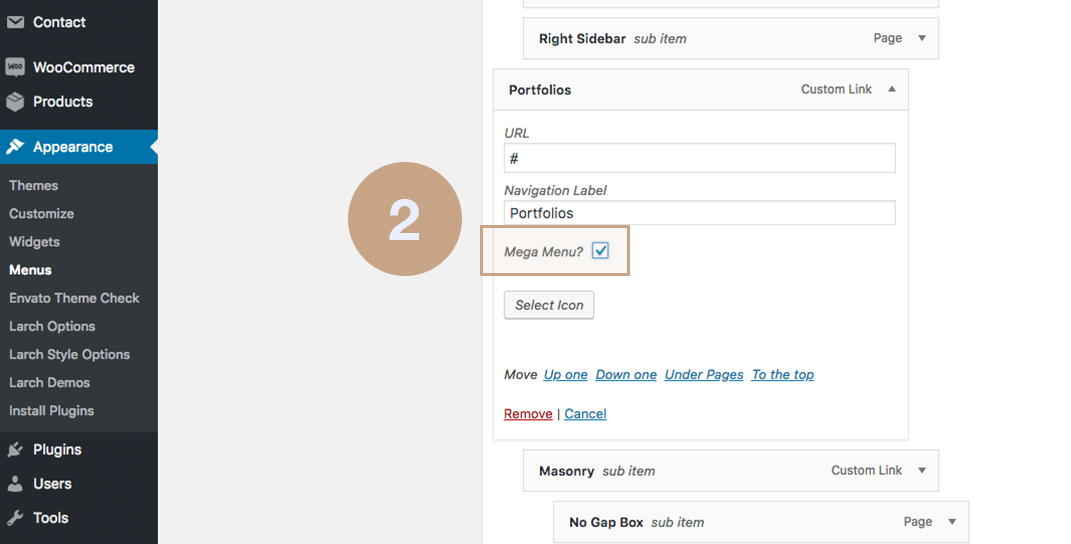
Task: Uncheck the Mega Menu checkbox
Action: 600,251
